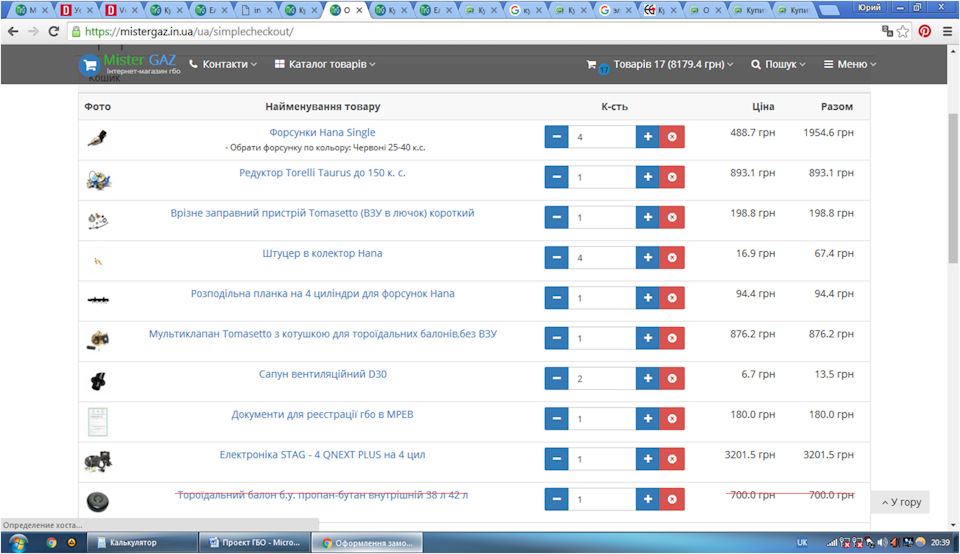The height and width of the screenshot is (554, 960).
Task: Open Штуцер в колектор Hana link
Action: [323, 253]
